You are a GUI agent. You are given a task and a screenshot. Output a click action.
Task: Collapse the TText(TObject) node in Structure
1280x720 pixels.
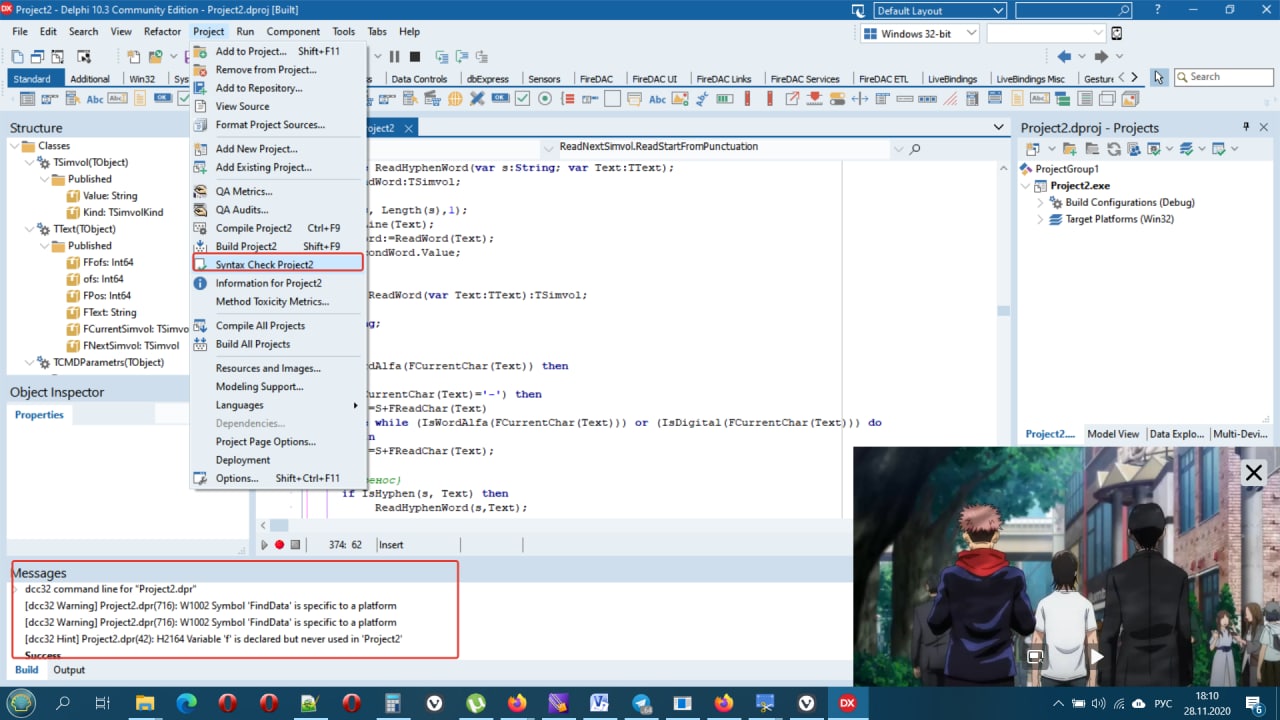click(29, 229)
